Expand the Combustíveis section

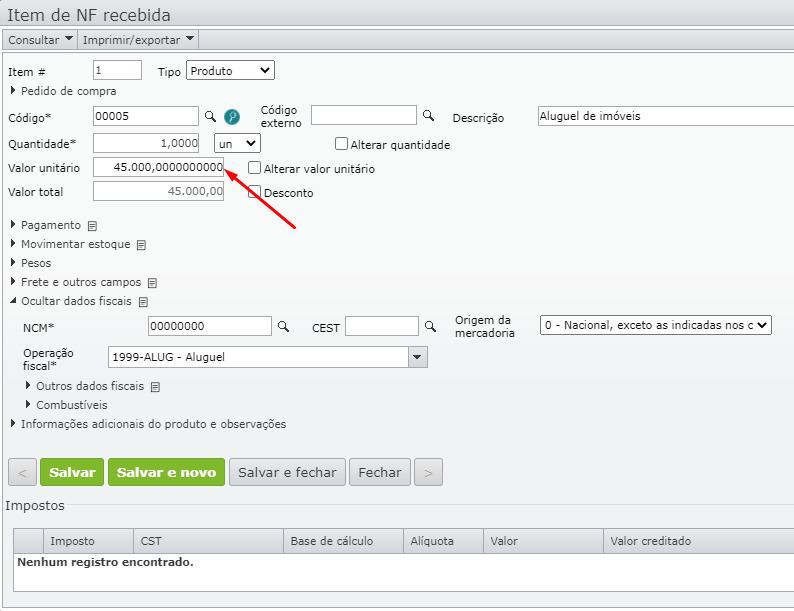pyautogui.click(x=66, y=405)
